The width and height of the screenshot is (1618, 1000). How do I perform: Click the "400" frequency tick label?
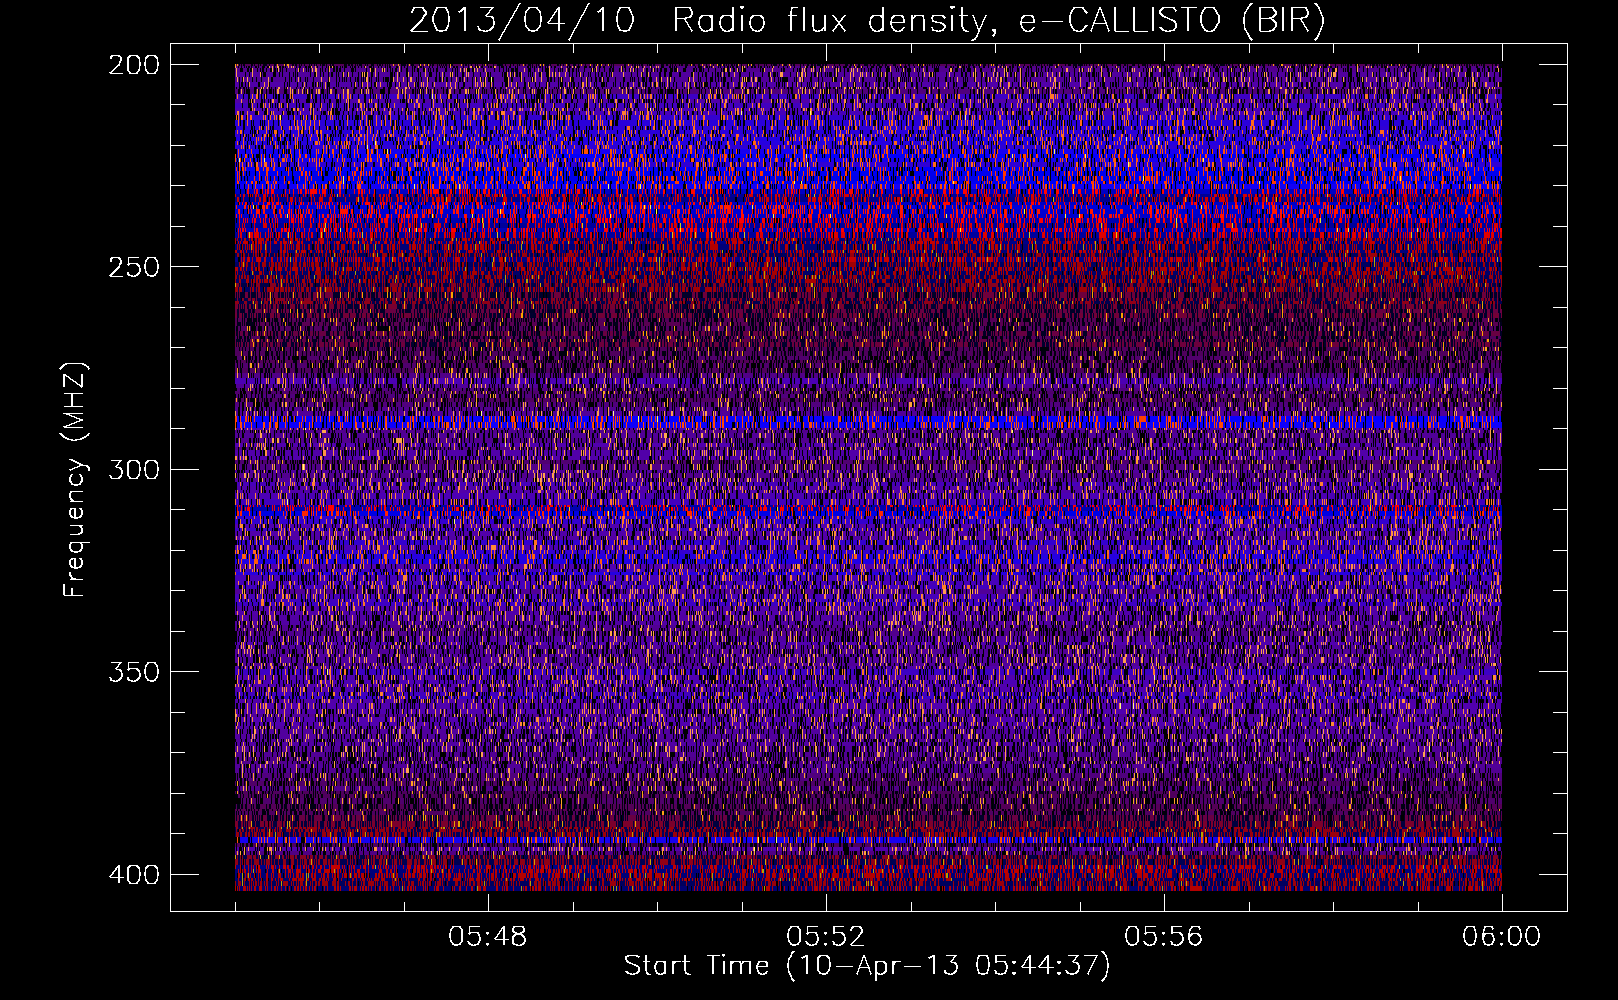[x=133, y=875]
